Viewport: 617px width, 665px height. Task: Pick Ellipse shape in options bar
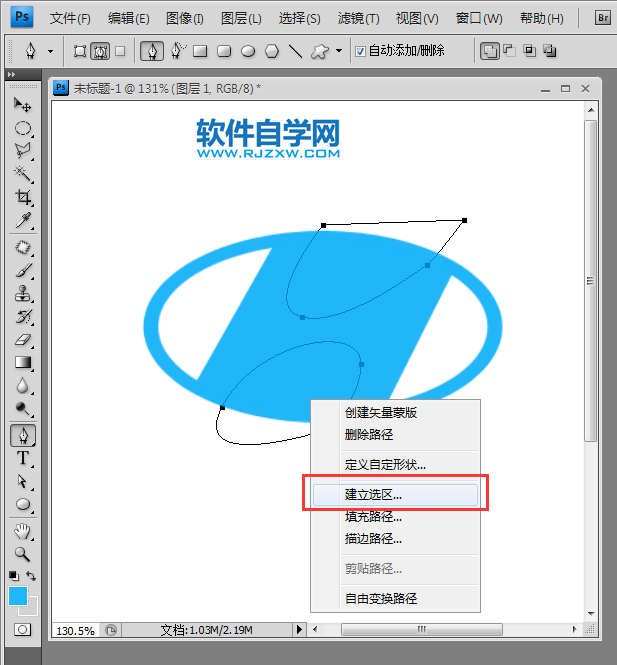pyautogui.click(x=248, y=51)
